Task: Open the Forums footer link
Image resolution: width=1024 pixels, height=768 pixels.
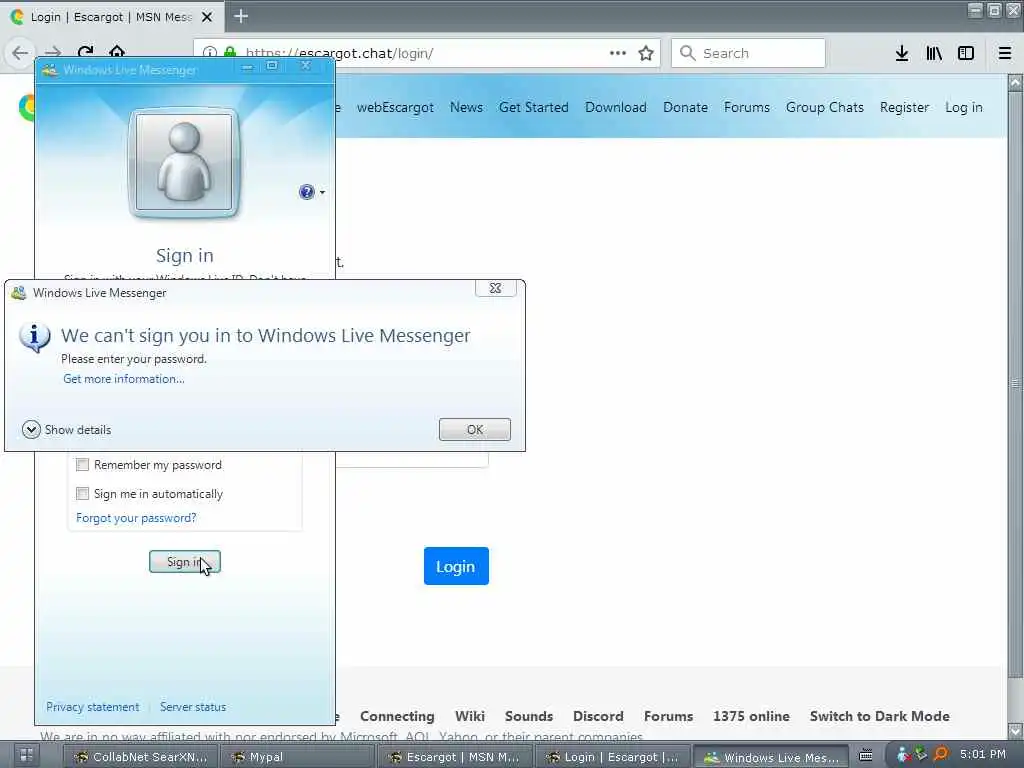Action: tap(668, 716)
